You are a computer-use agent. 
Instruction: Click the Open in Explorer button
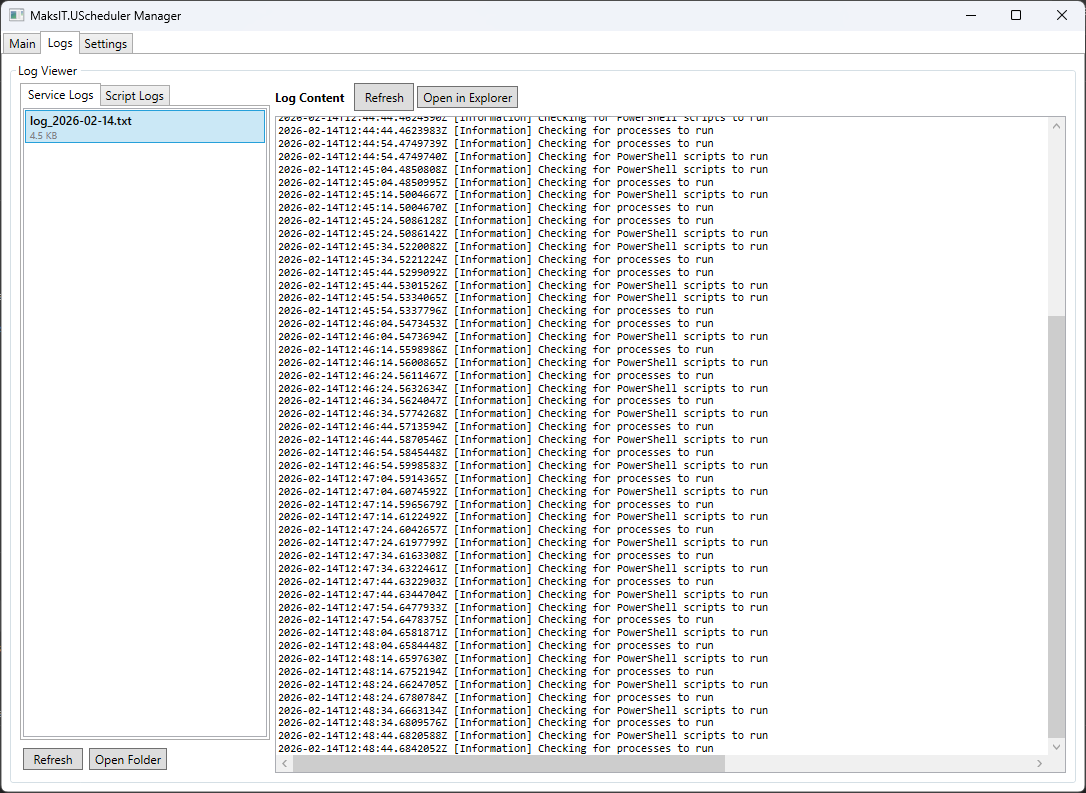click(467, 98)
